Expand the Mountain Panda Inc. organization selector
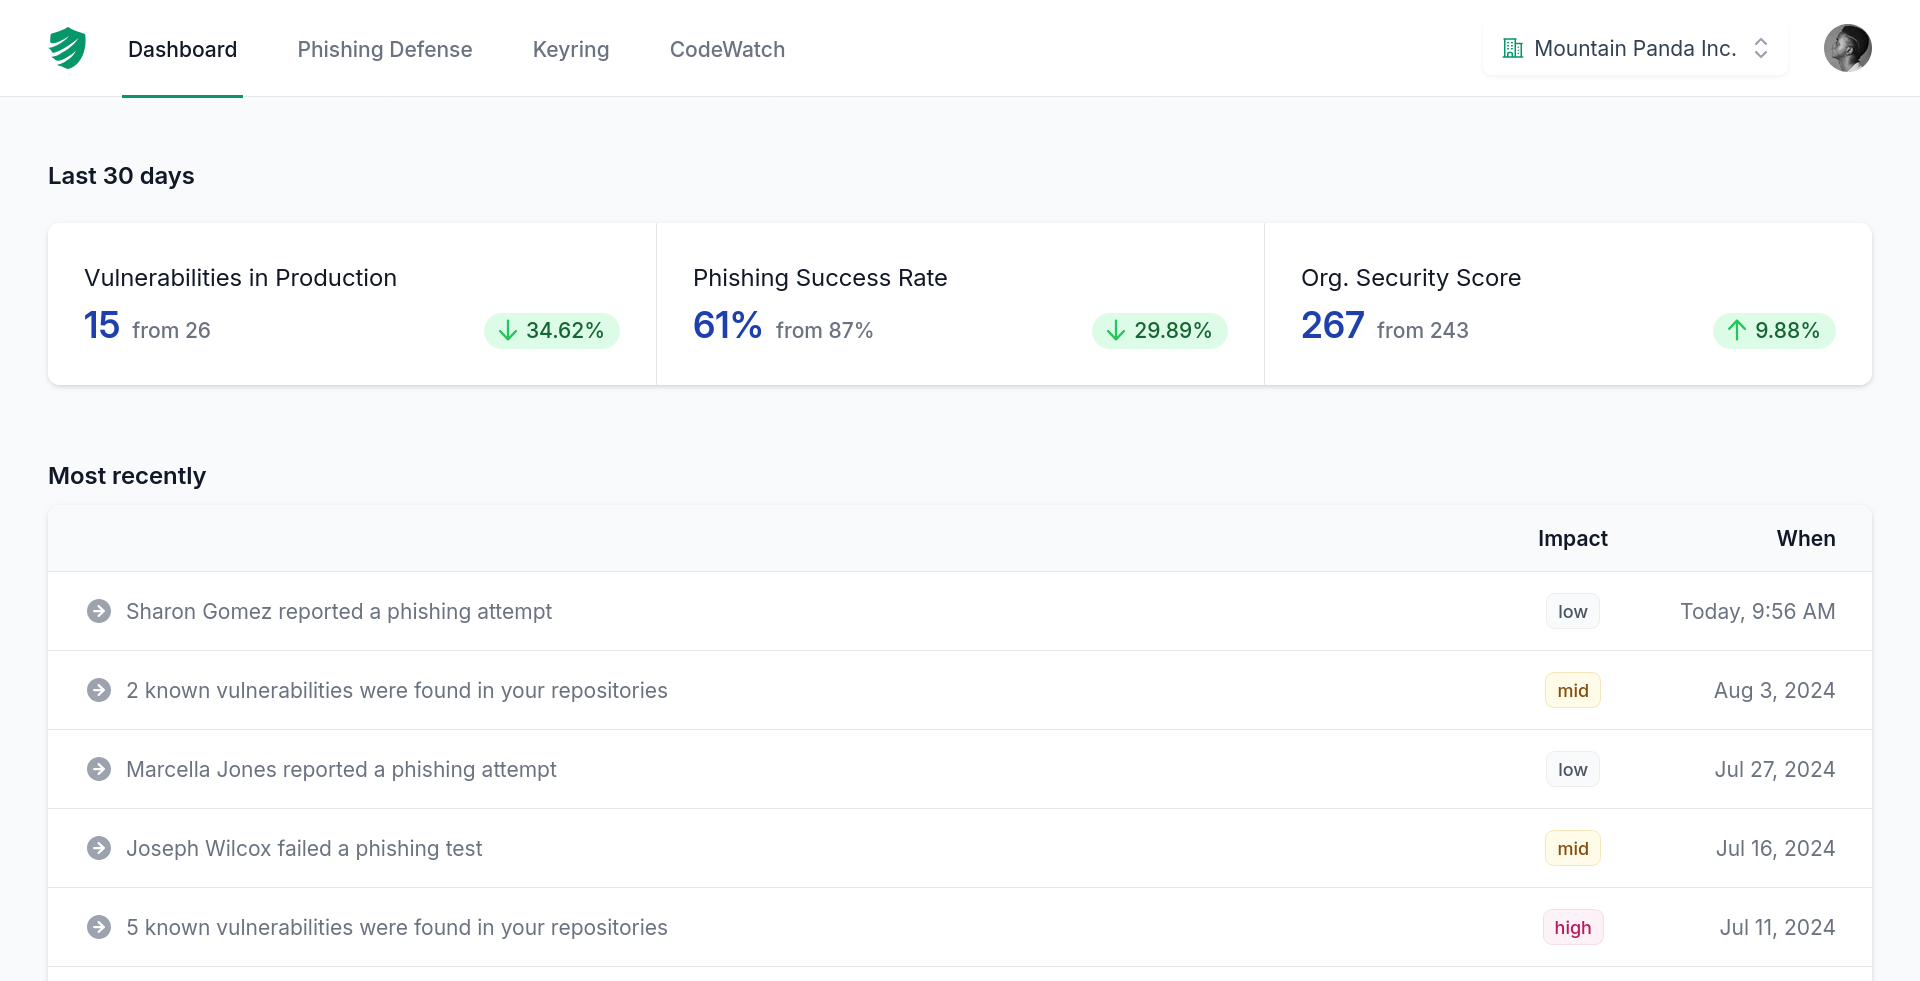The width and height of the screenshot is (1920, 981). pos(1634,48)
